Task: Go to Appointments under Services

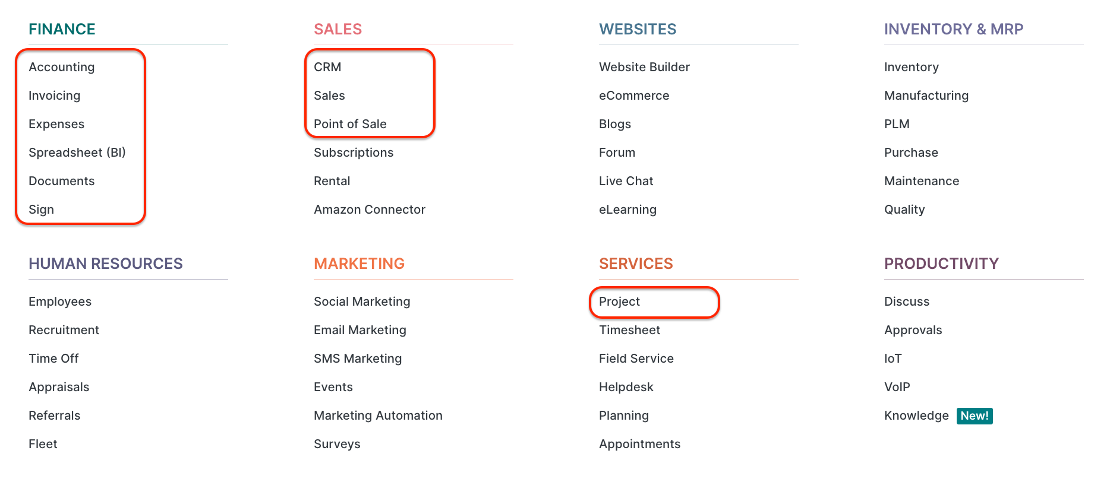Action: pos(640,444)
